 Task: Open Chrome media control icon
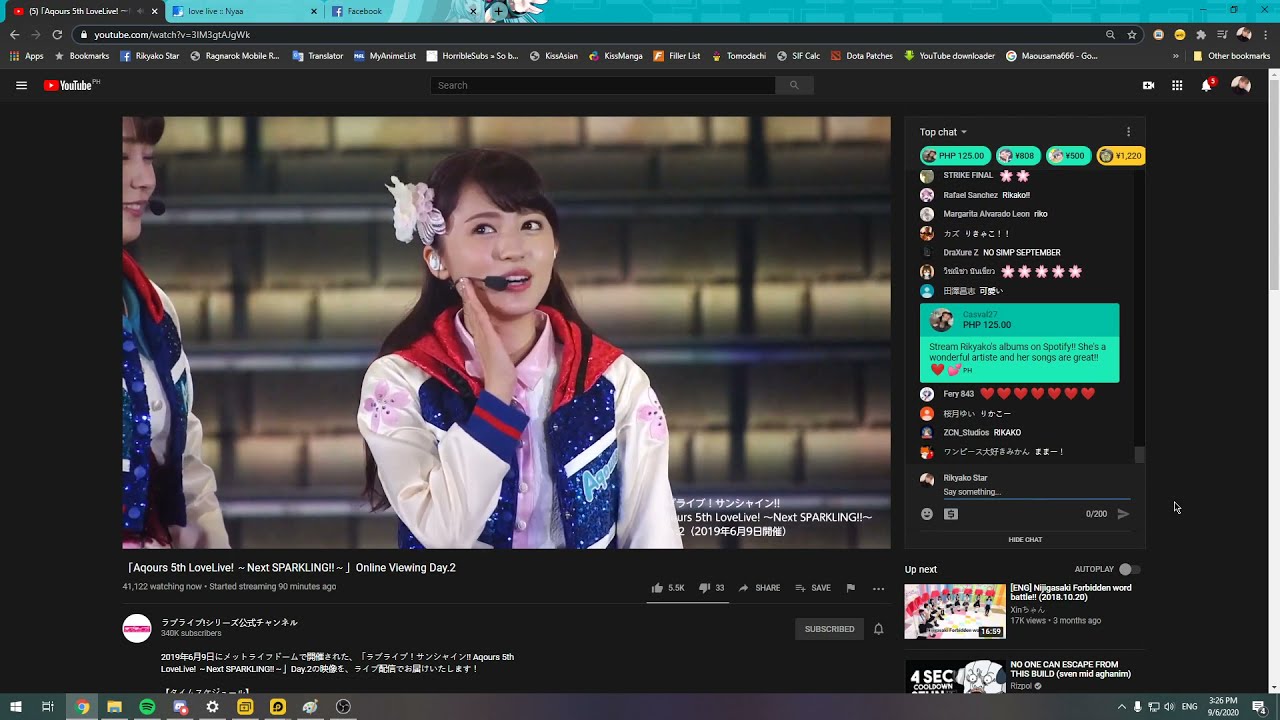click(1222, 34)
